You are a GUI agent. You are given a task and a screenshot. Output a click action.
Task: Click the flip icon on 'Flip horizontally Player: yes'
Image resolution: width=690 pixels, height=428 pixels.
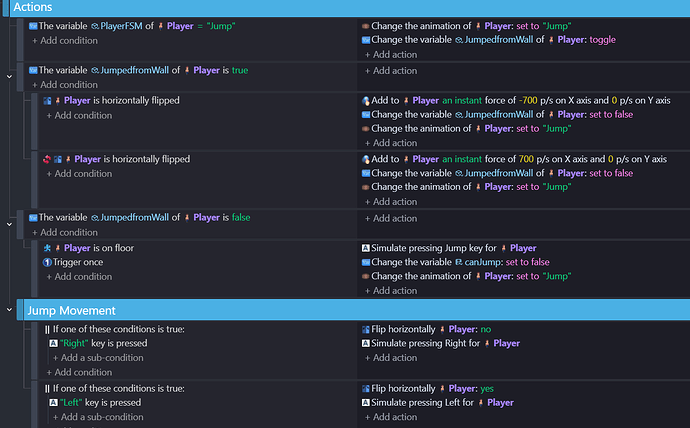366,389
